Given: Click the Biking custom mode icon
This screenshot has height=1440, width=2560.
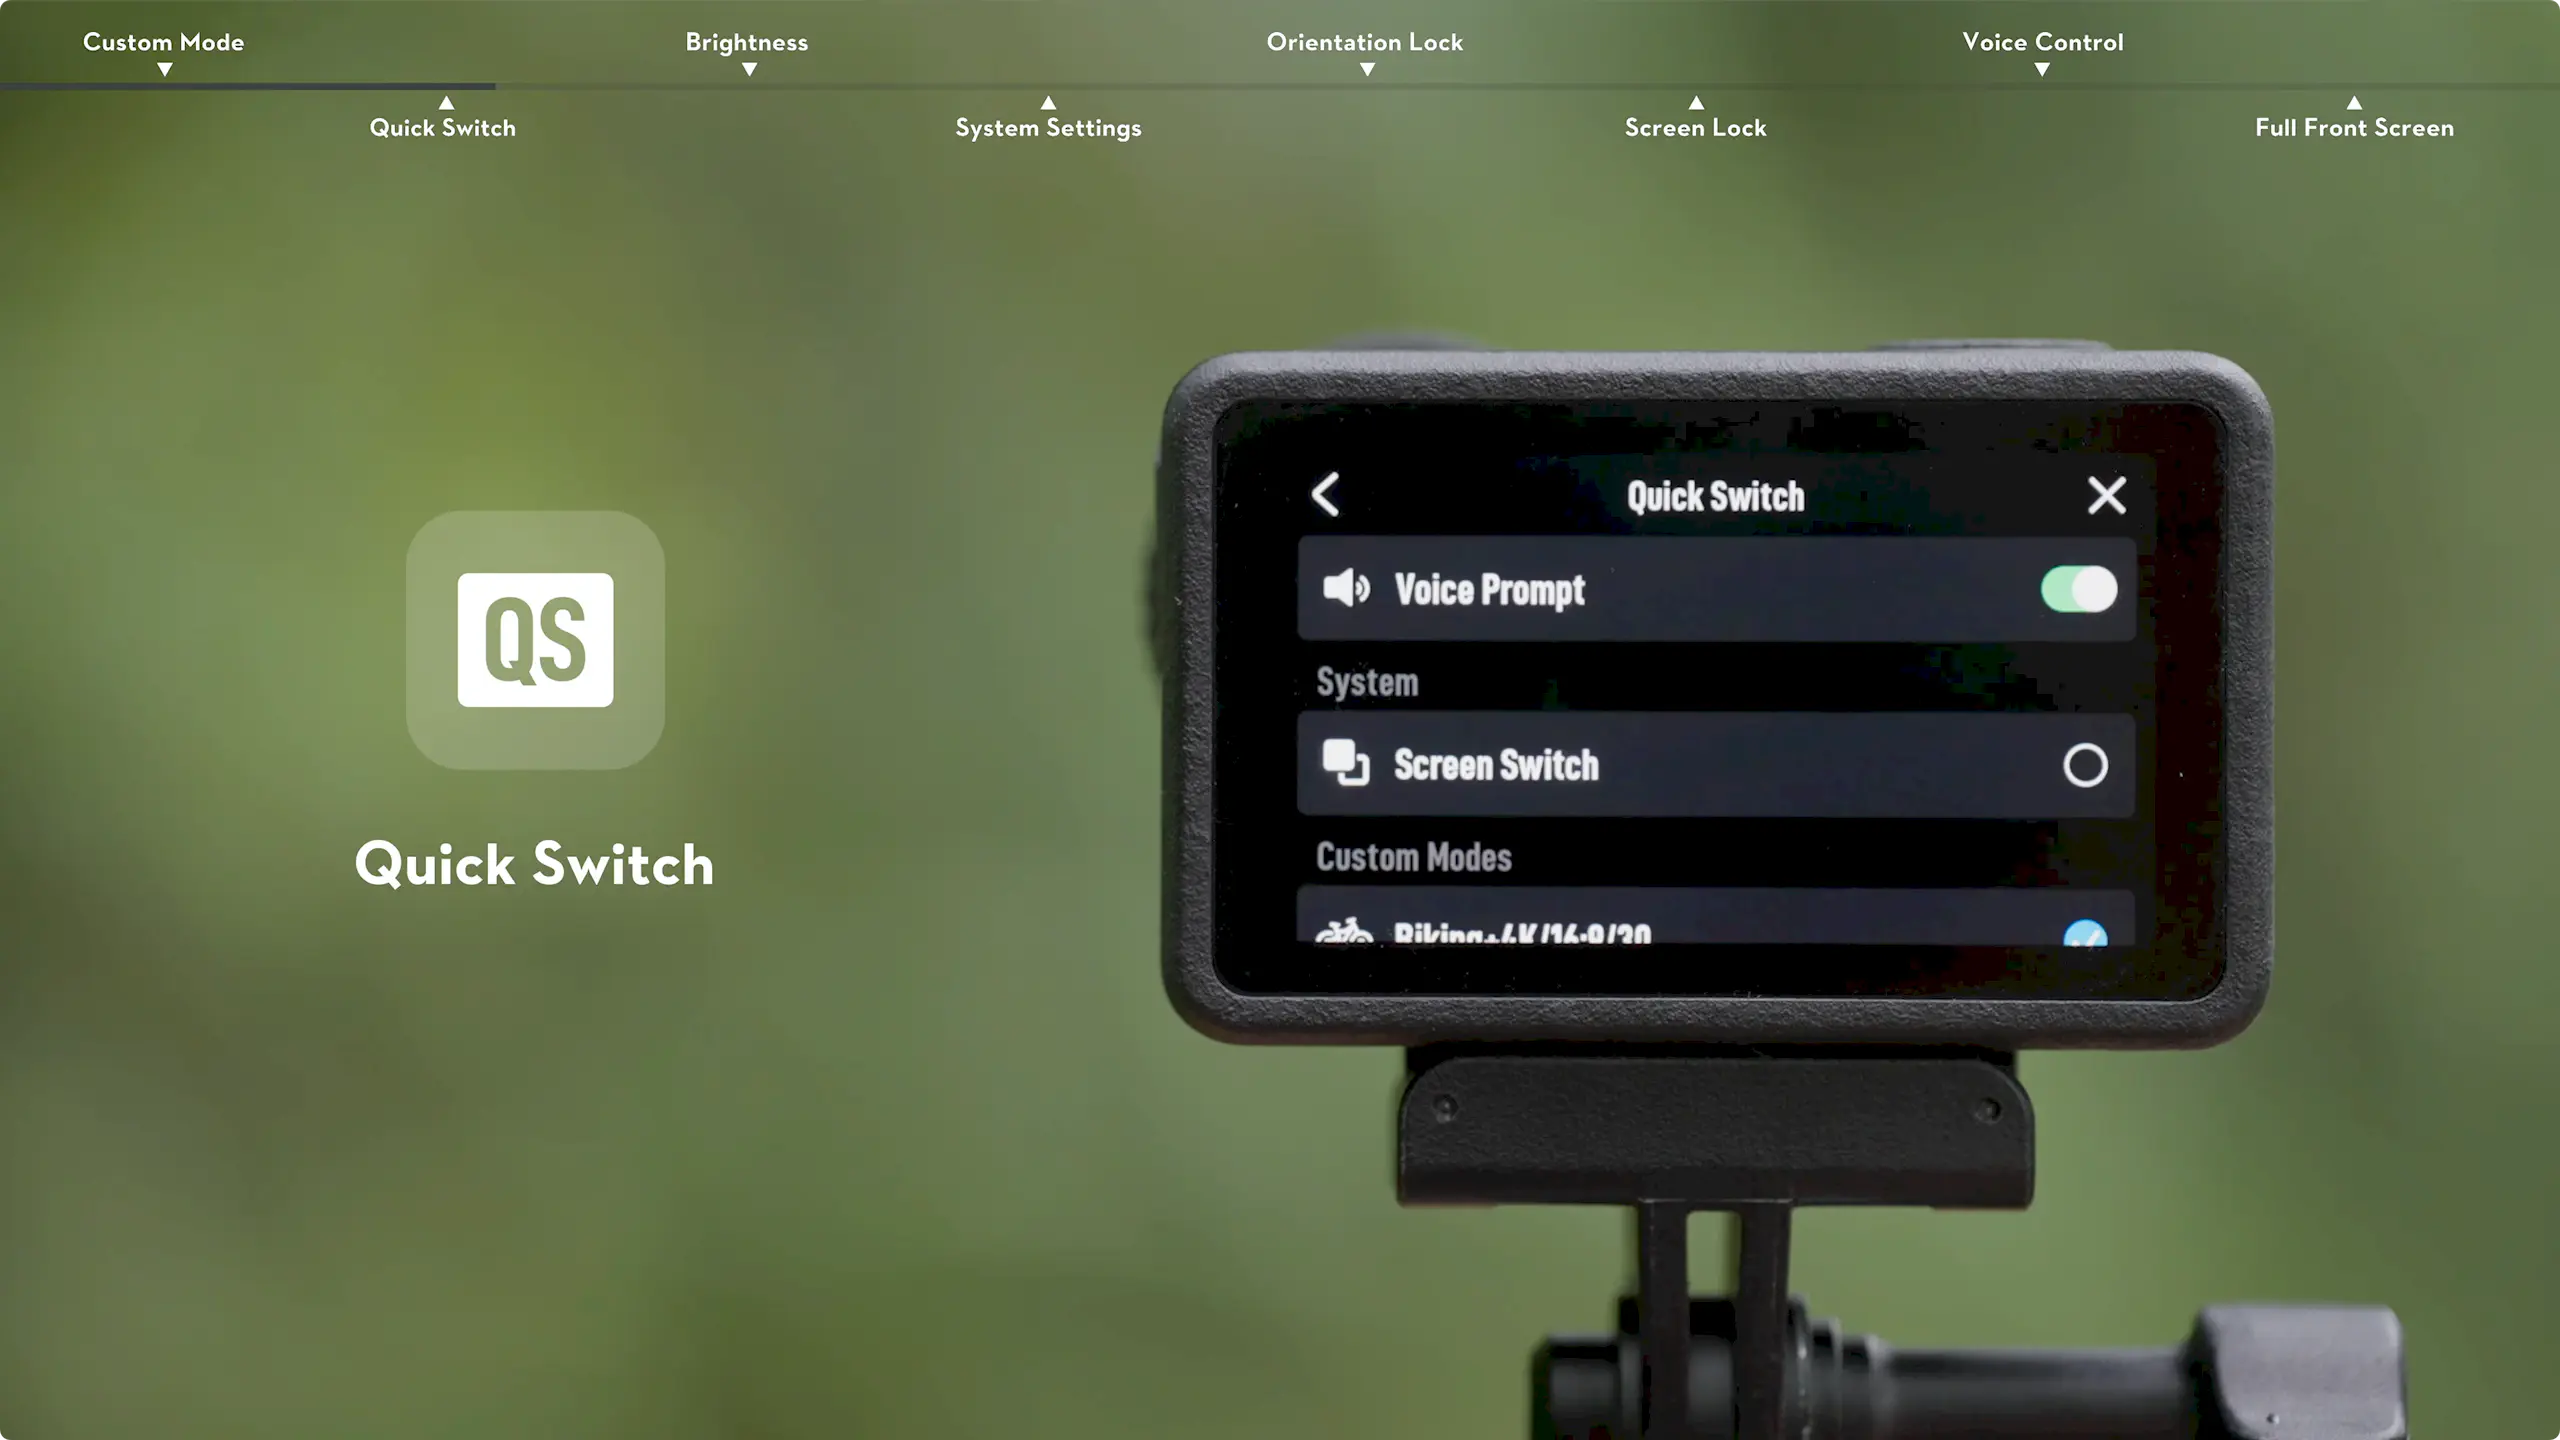Looking at the screenshot, I should (x=1345, y=928).
